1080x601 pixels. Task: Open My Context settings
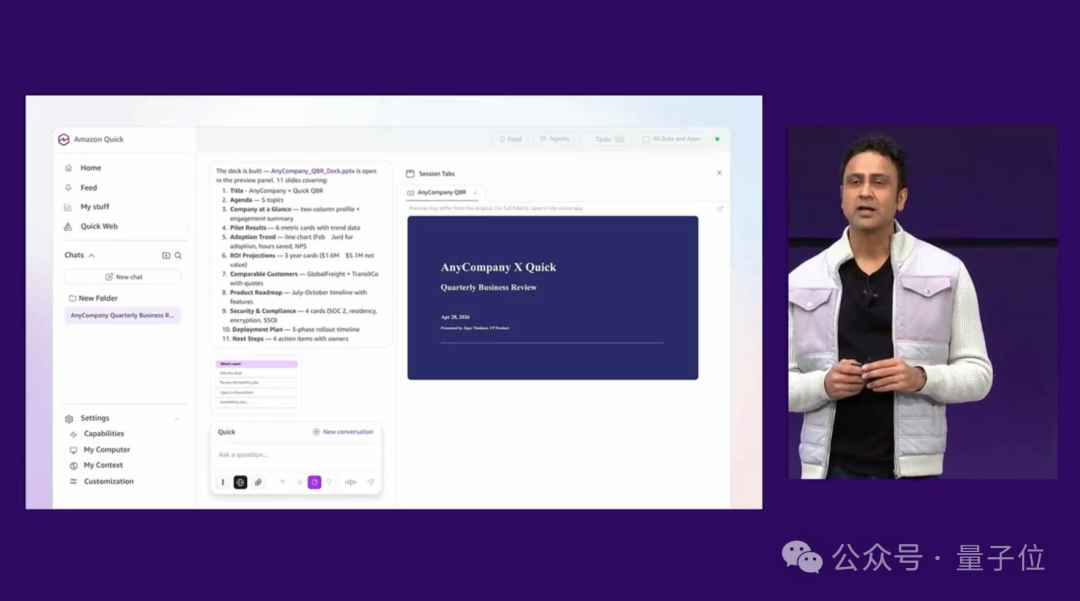click(x=103, y=465)
